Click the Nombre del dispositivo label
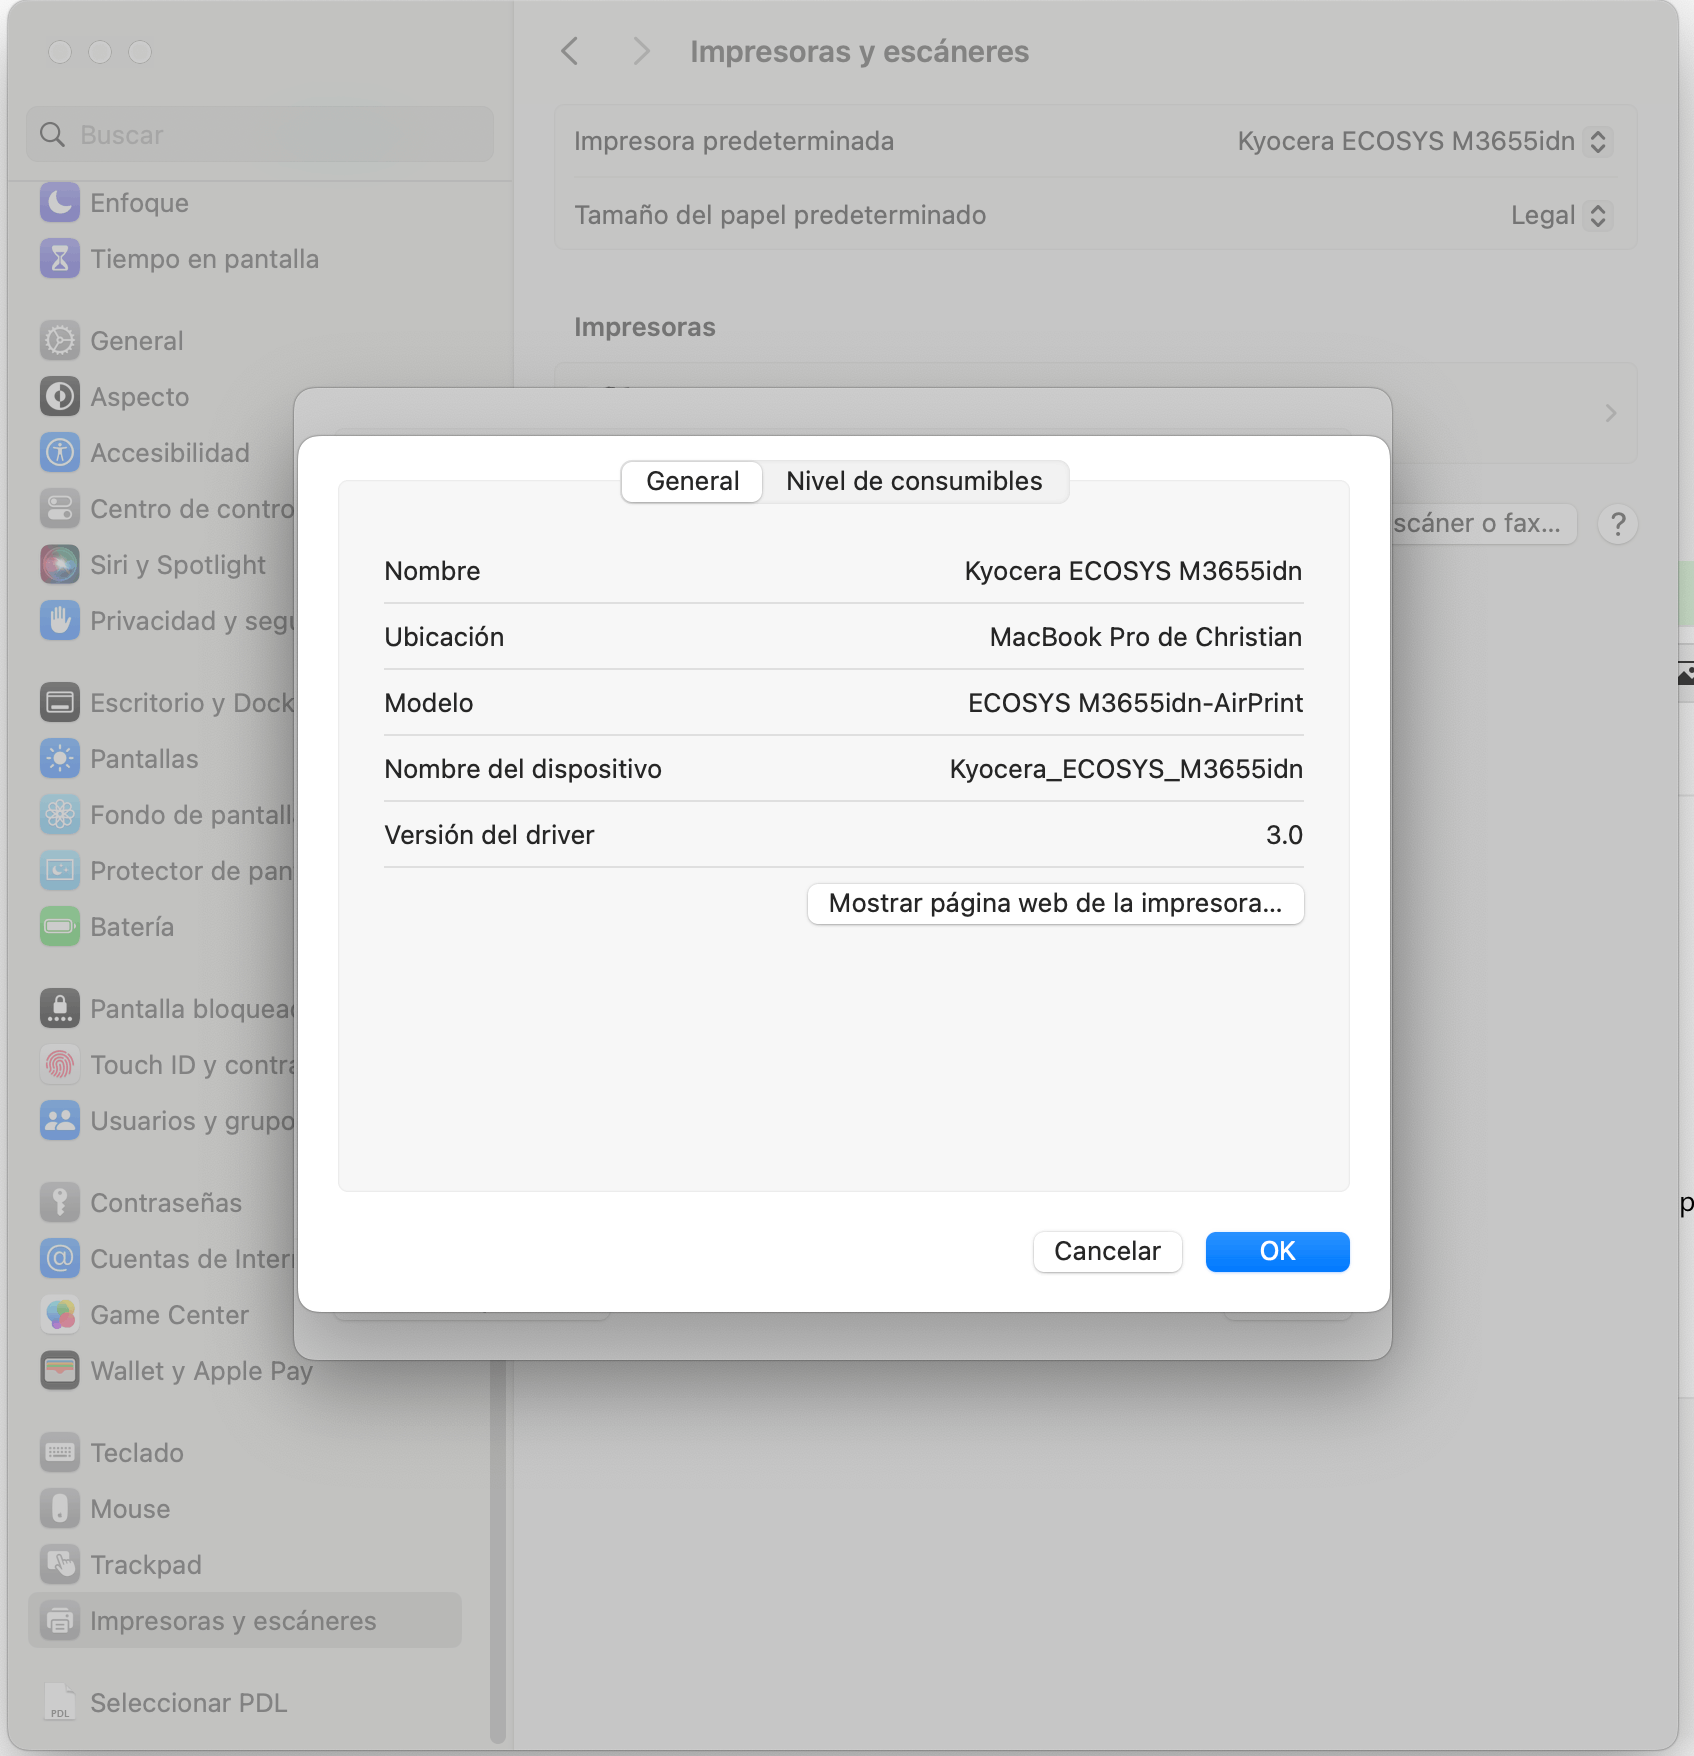The height and width of the screenshot is (1756, 1694). click(523, 769)
